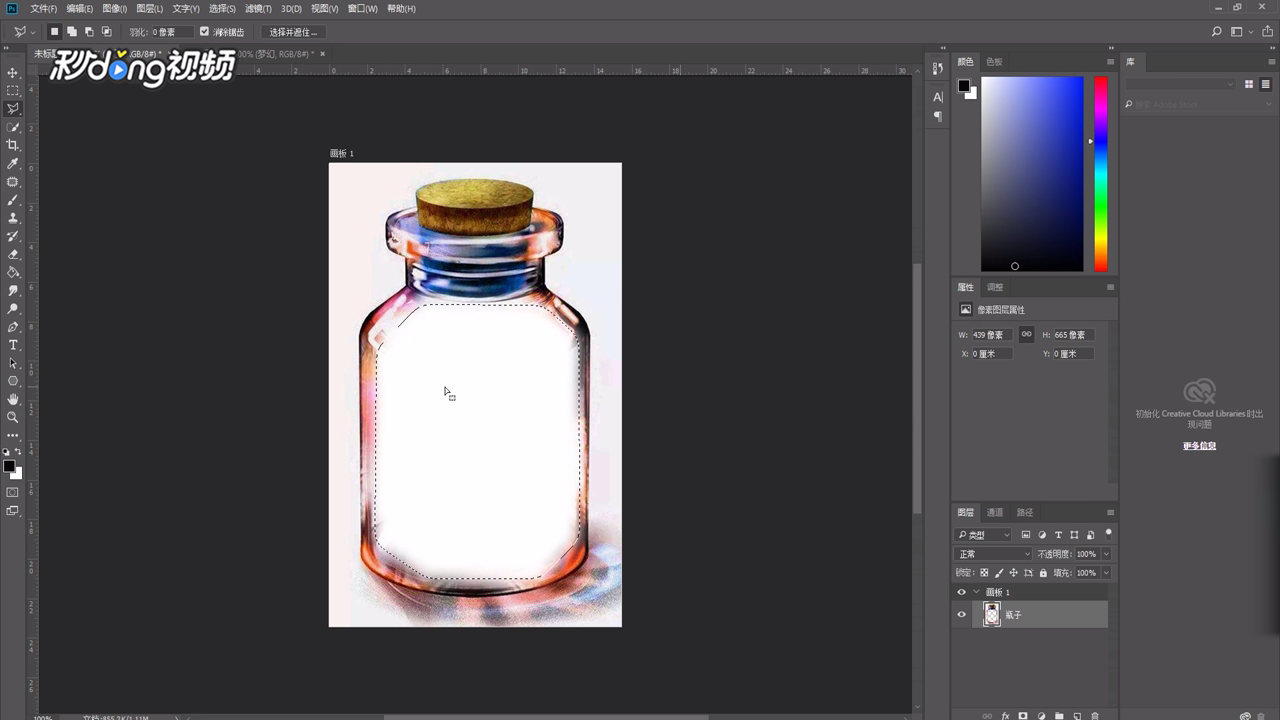Select the Rectangular Marquee tool

click(13, 91)
